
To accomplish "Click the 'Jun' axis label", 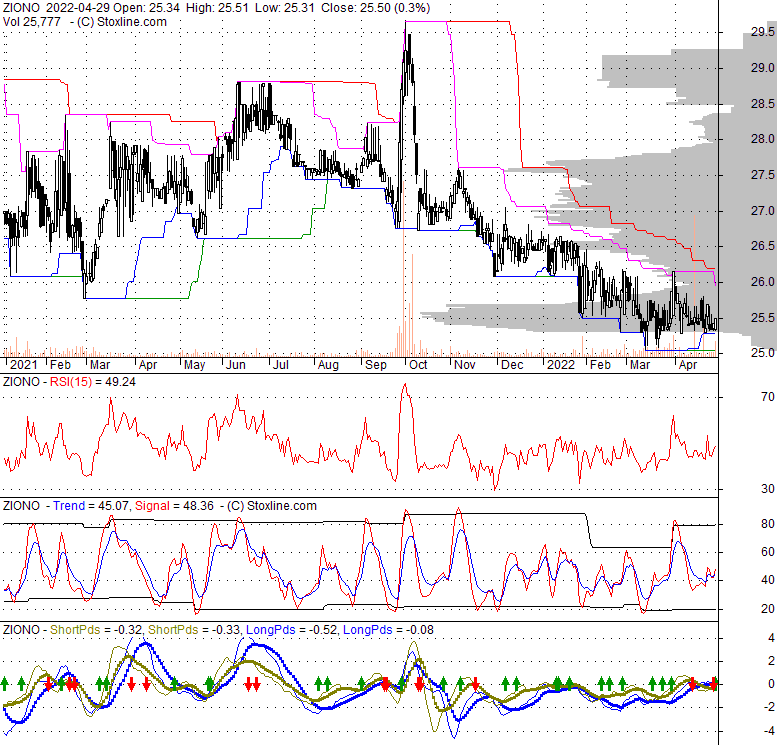I will (235, 365).
